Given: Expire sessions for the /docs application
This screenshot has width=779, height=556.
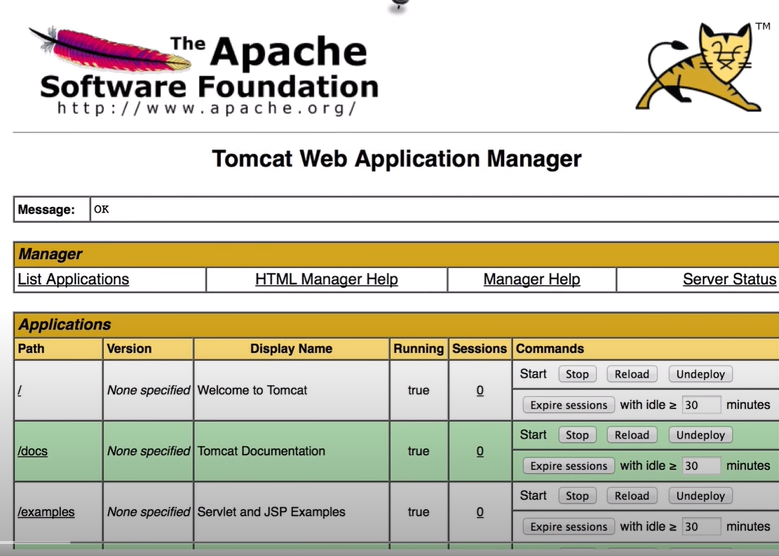Looking at the screenshot, I should tap(569, 466).
